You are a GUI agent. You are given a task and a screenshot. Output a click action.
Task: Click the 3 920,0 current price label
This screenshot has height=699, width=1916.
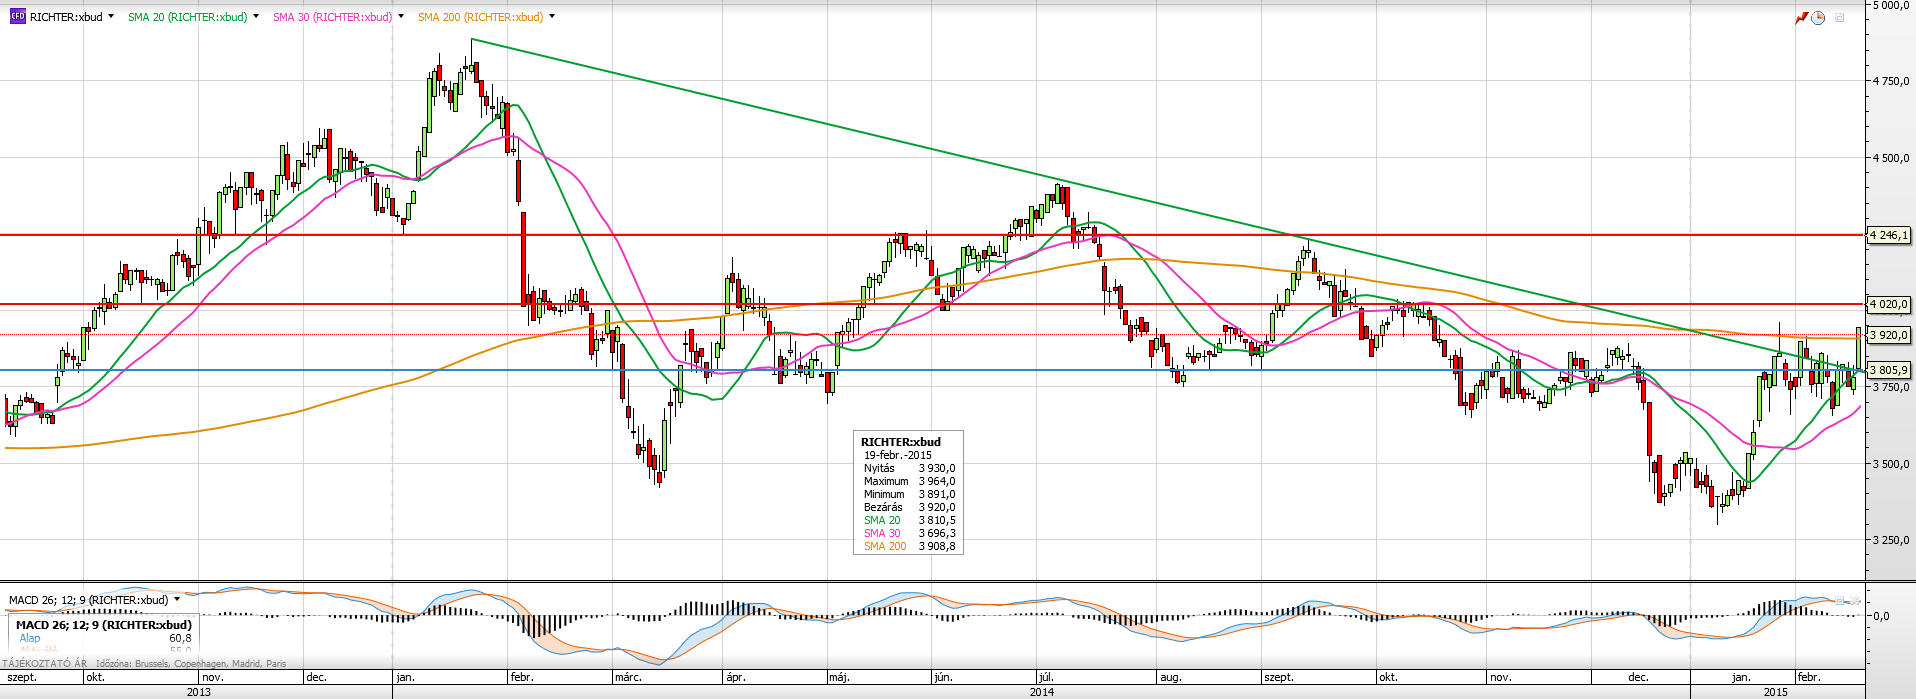pos(1889,335)
